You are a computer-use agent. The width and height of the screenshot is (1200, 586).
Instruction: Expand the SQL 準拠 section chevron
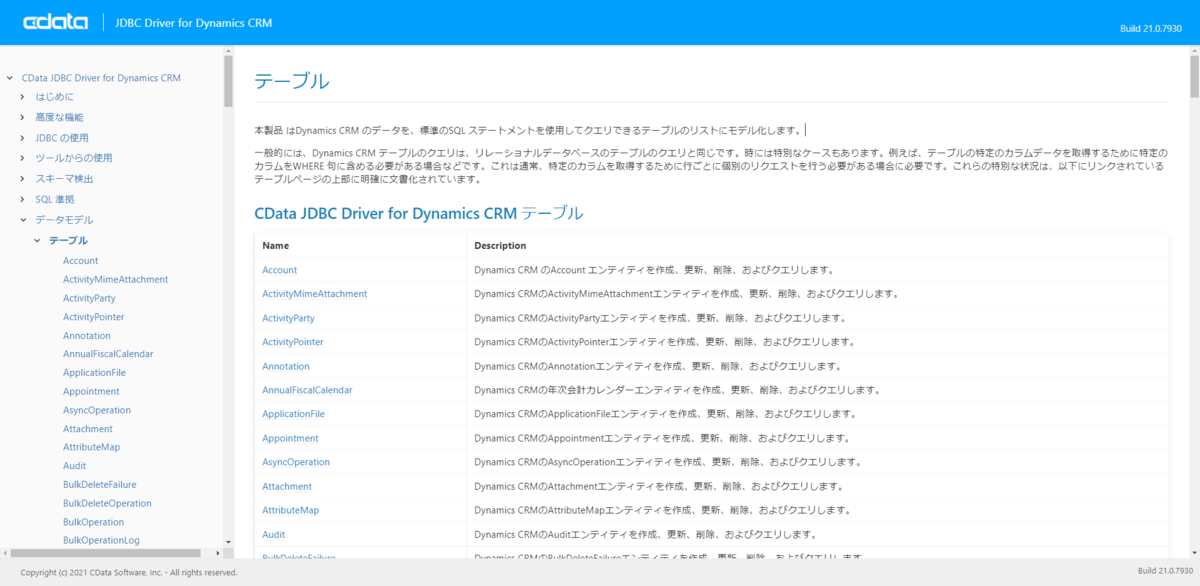(23, 199)
